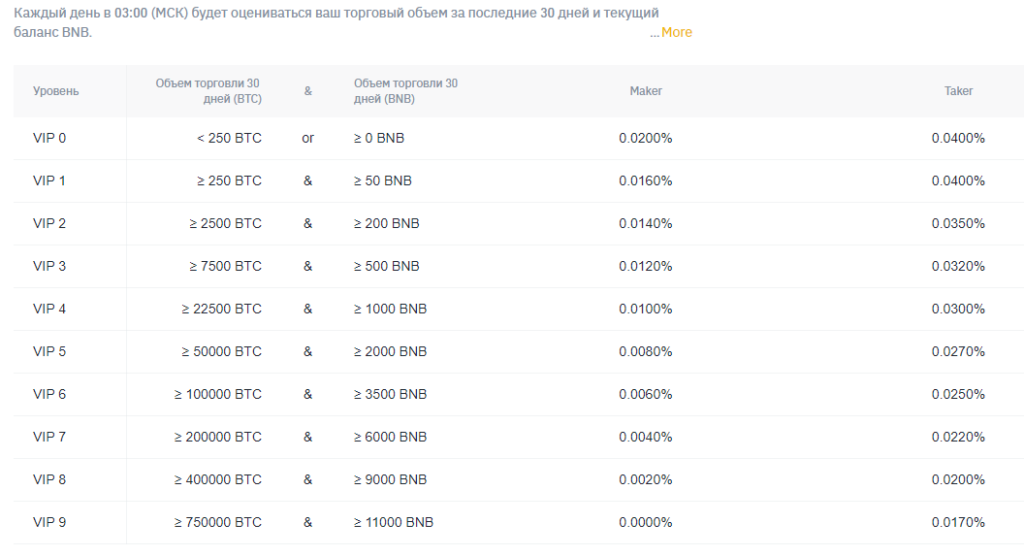Screen dimensions: 1024x556
Task: Click the < 250 BTC cell
Action: 229,139
